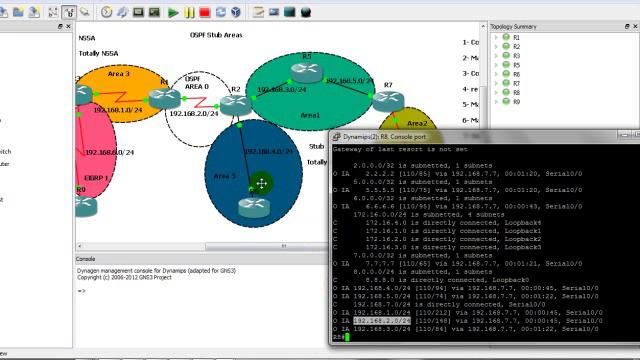Image resolution: width=640 pixels, height=360 pixels.
Task: Click the canvas scroll-left arrow
Action: pos(80,246)
